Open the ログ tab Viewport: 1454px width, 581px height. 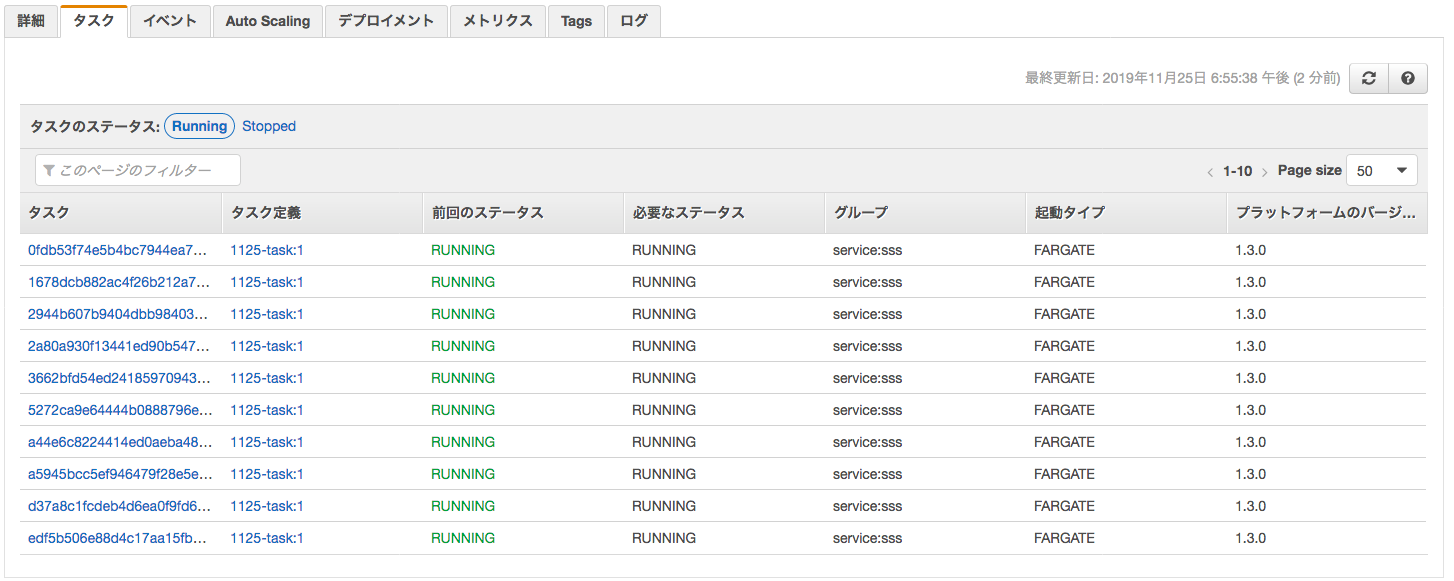[634, 21]
